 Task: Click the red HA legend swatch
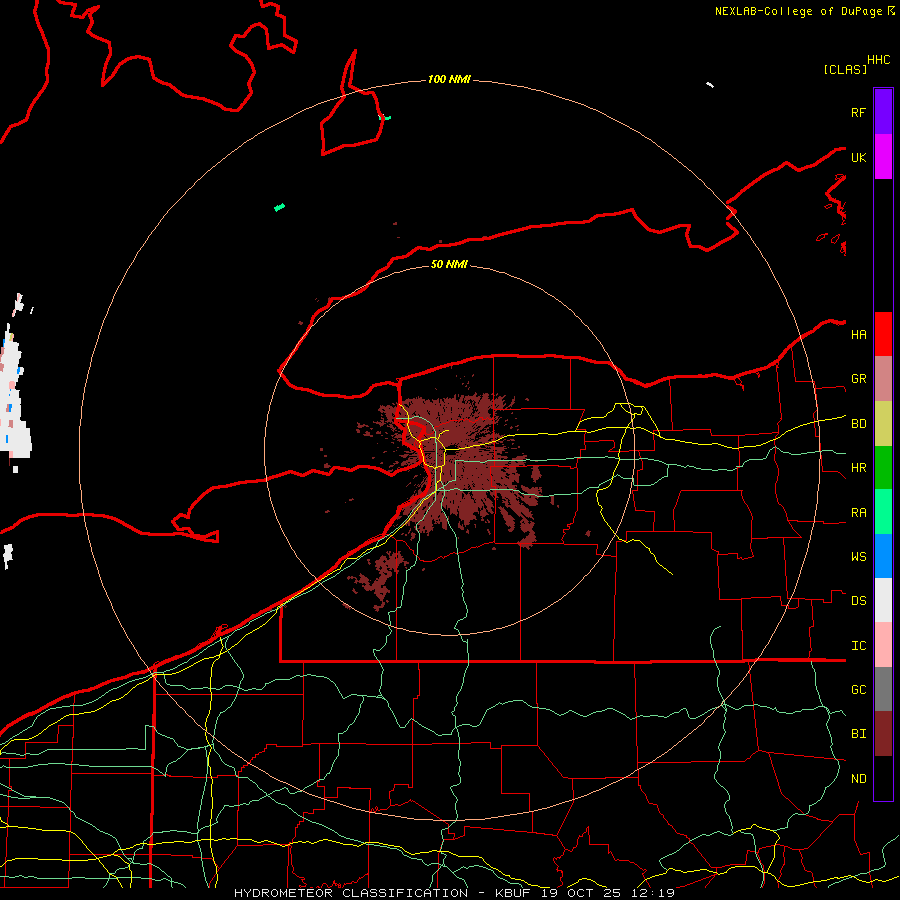tap(883, 334)
